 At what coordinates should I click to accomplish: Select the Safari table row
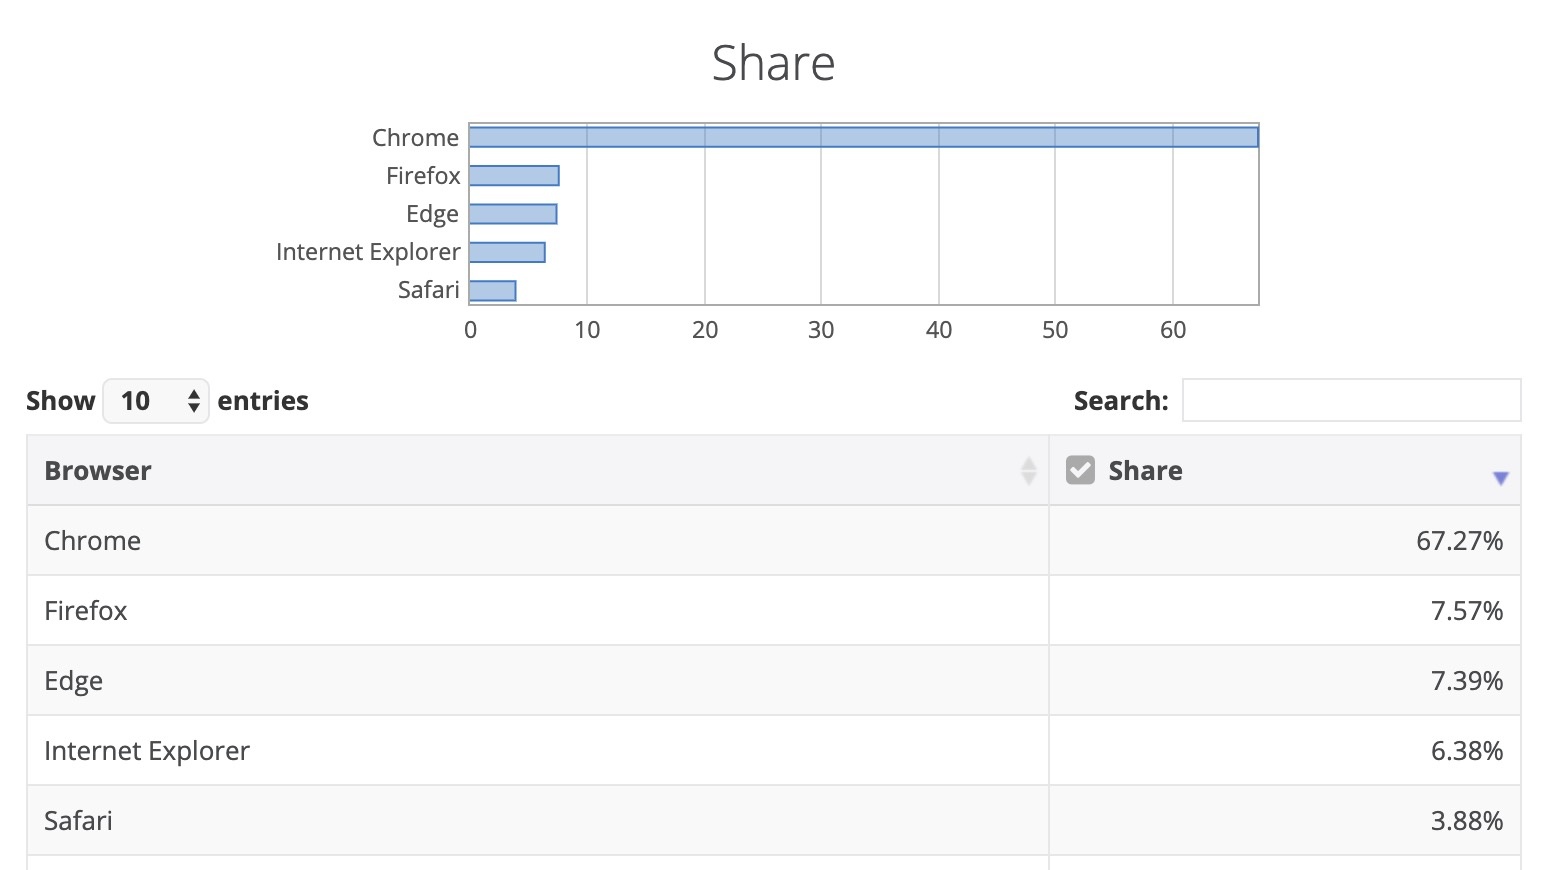[x=78, y=821]
